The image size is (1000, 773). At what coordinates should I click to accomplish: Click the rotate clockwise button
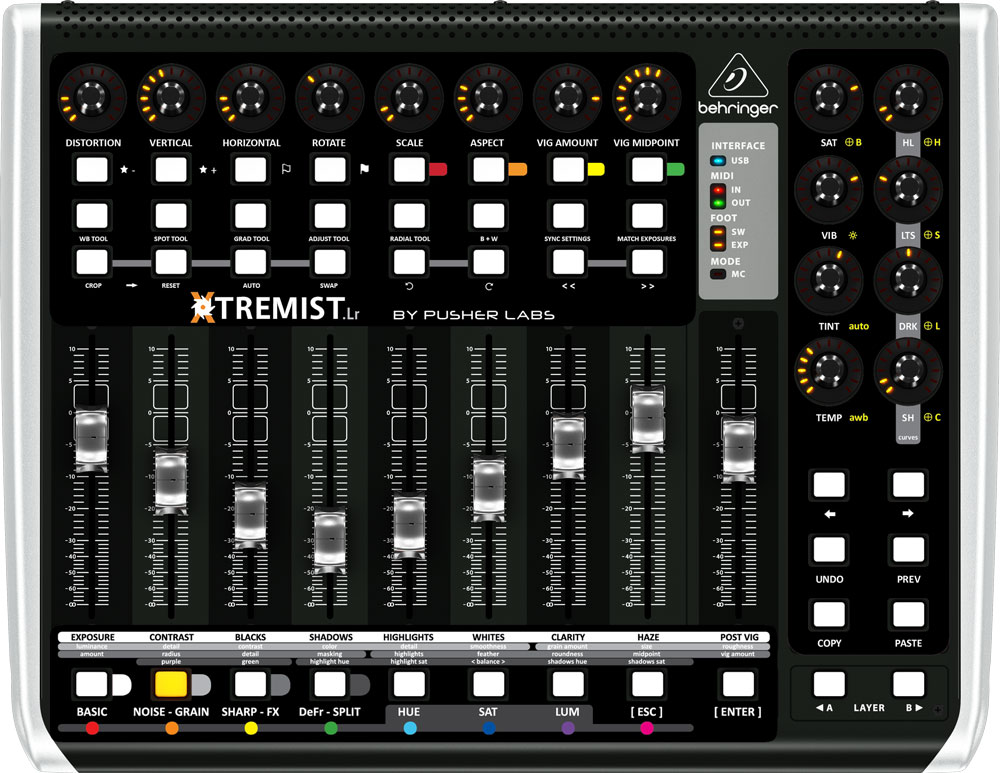(x=489, y=262)
